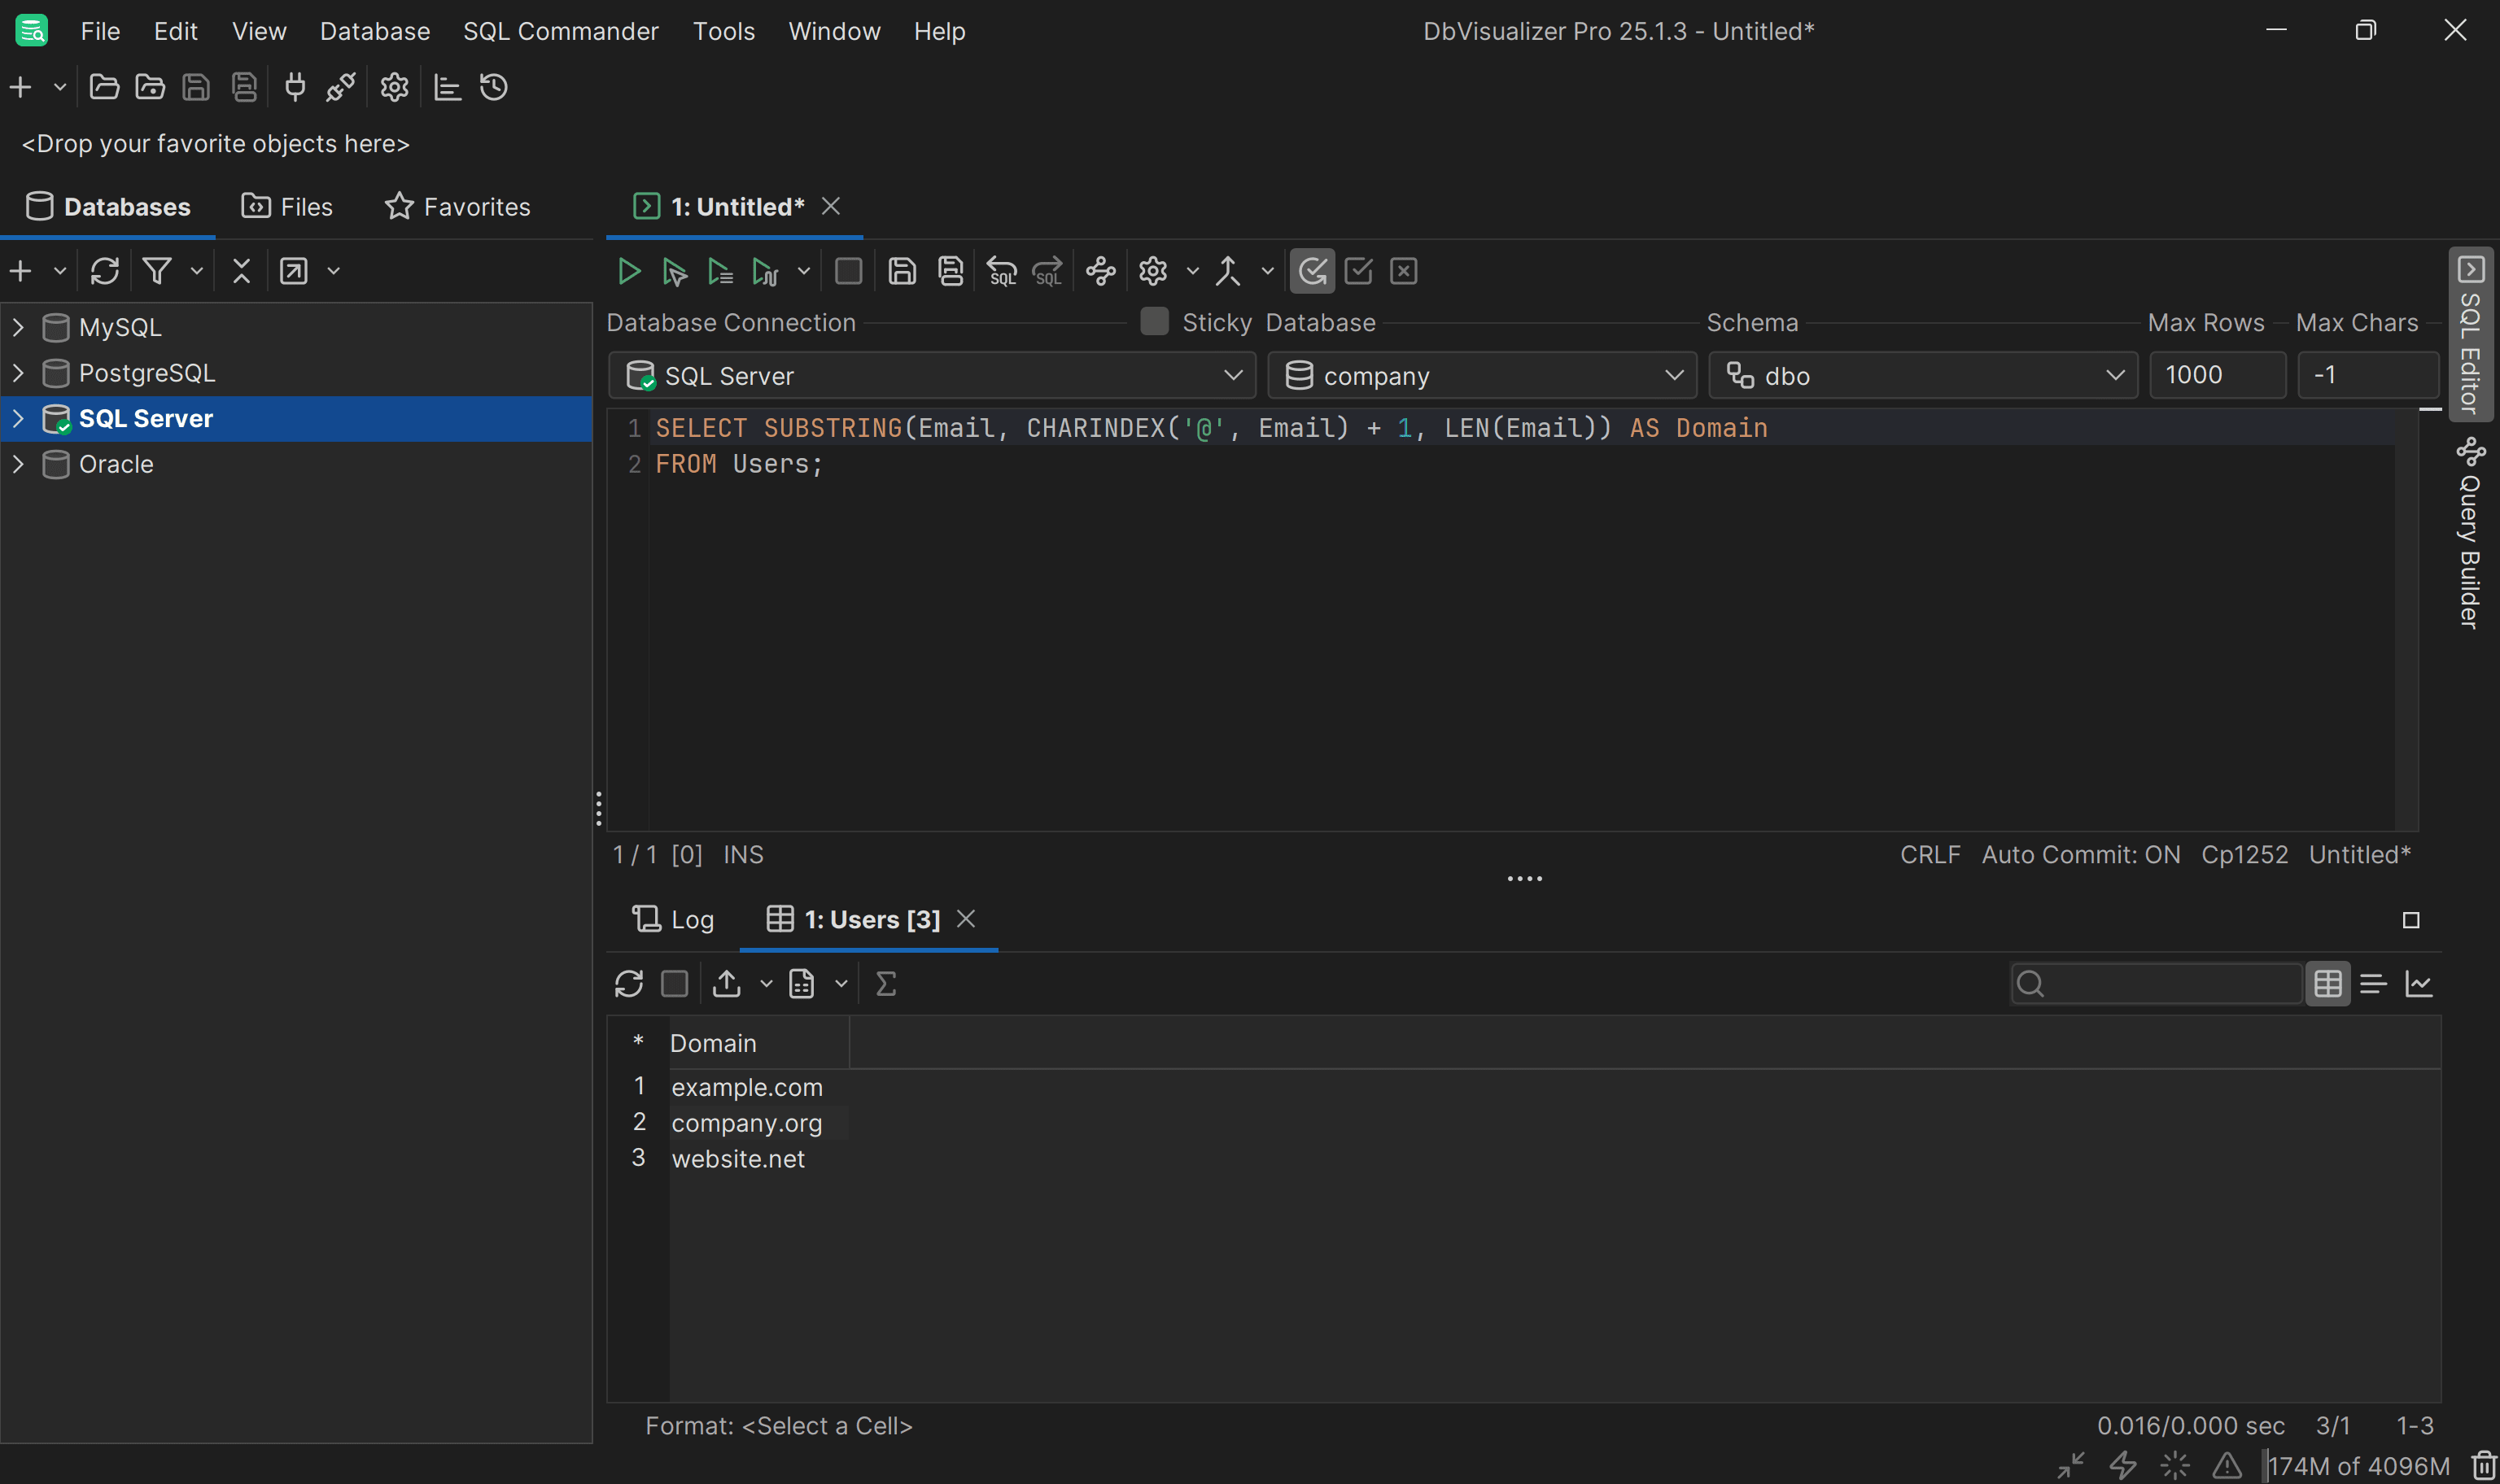Click the SQL Editor side tab
This screenshot has height=1484, width=2500.
click(x=2470, y=335)
